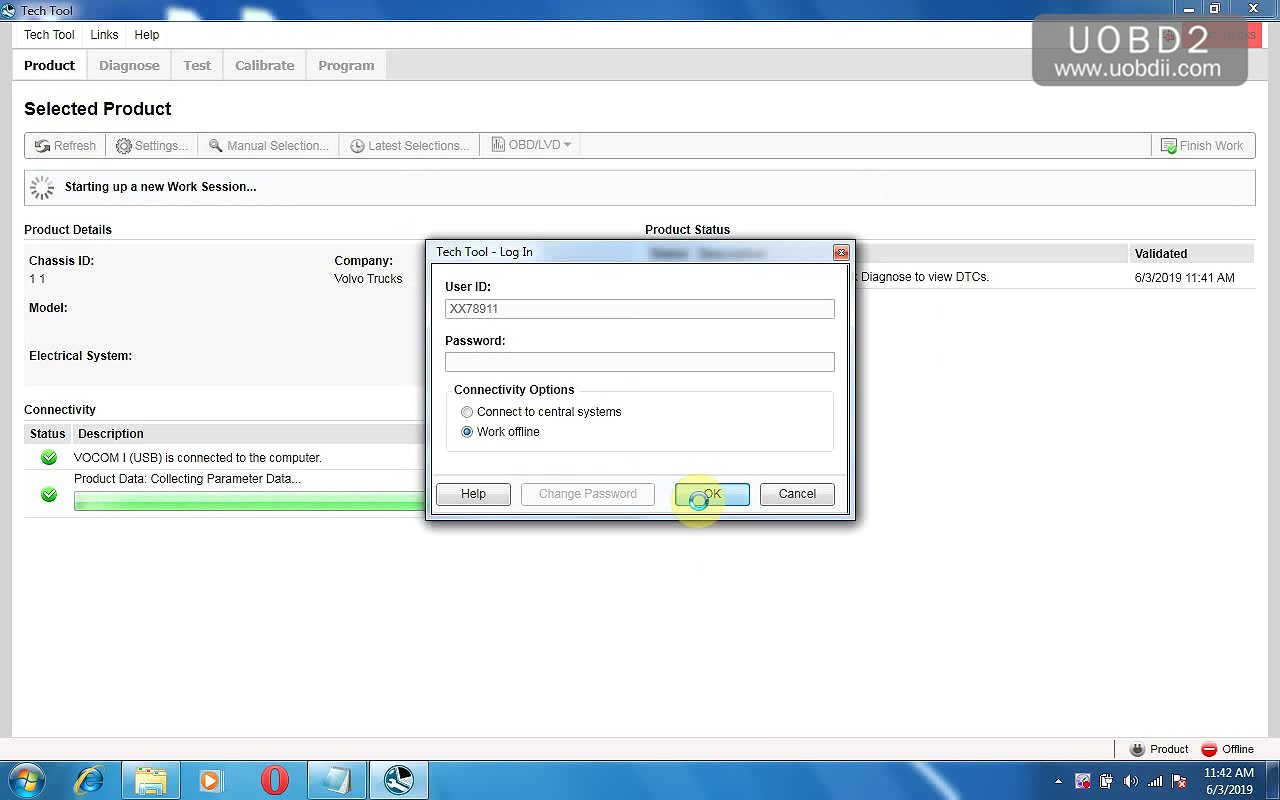Click the 6/3/2019 11:41 AM validated cell
Image resolution: width=1280 pixels, height=800 pixels.
coord(1184,277)
